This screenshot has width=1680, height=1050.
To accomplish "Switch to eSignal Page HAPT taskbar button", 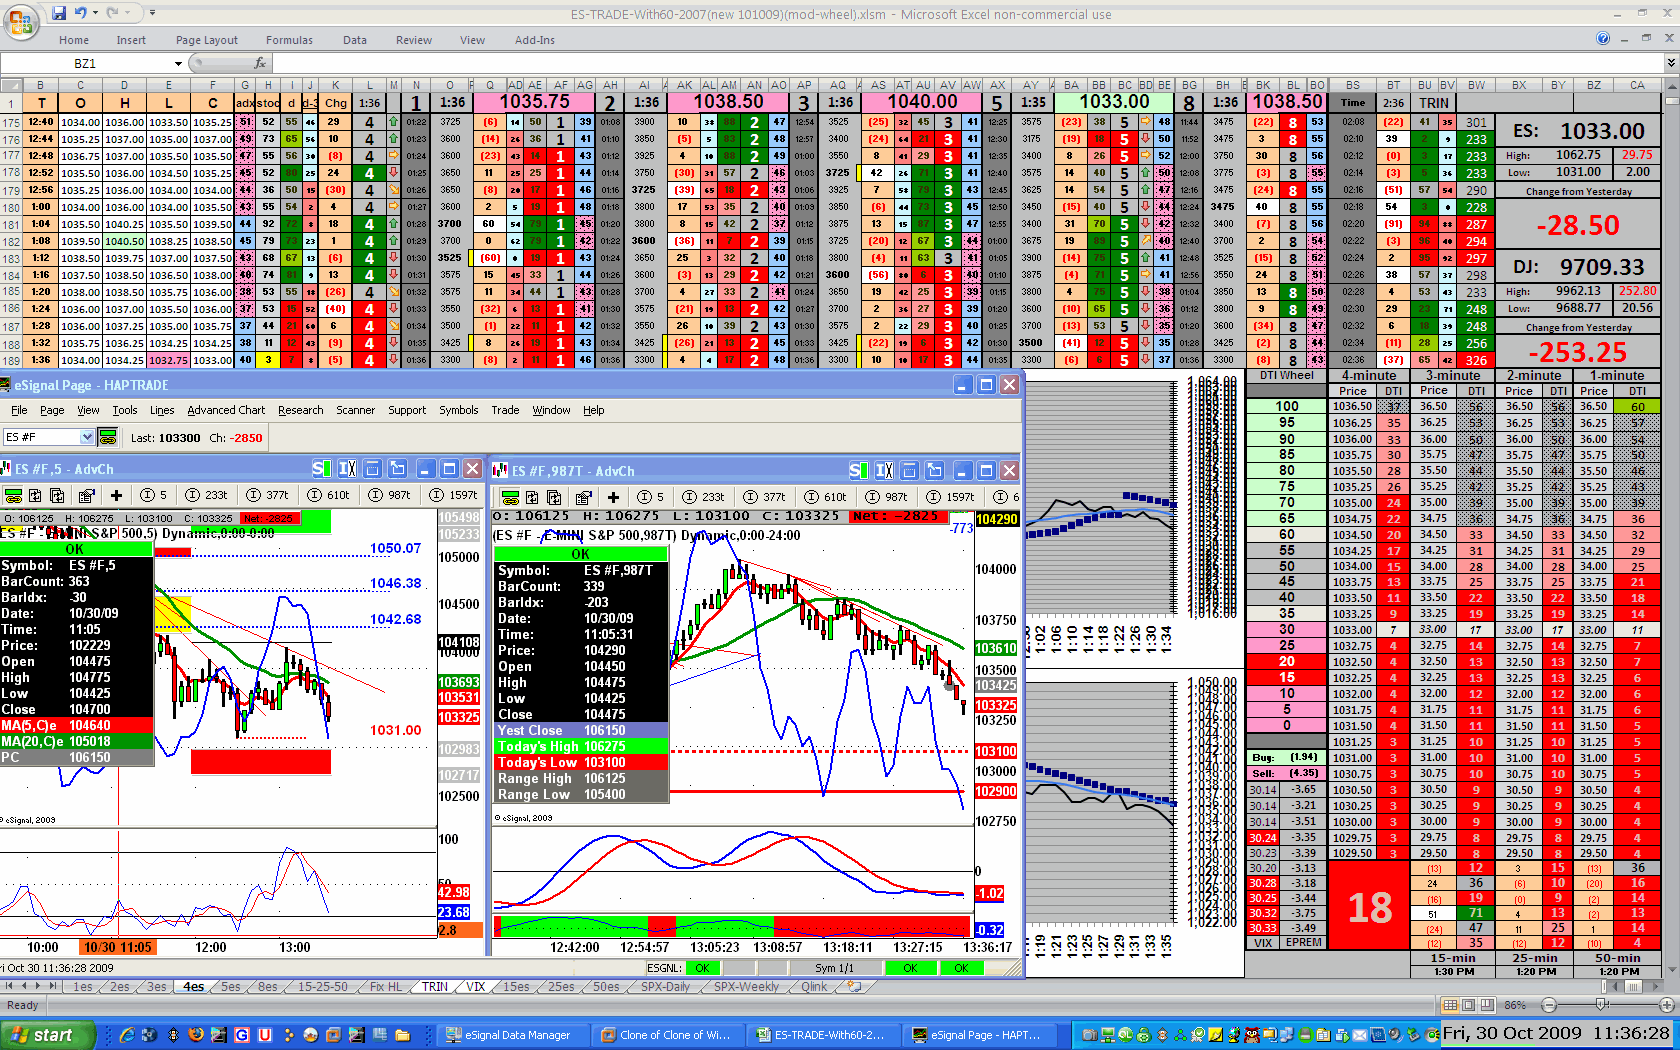I will click(977, 1035).
